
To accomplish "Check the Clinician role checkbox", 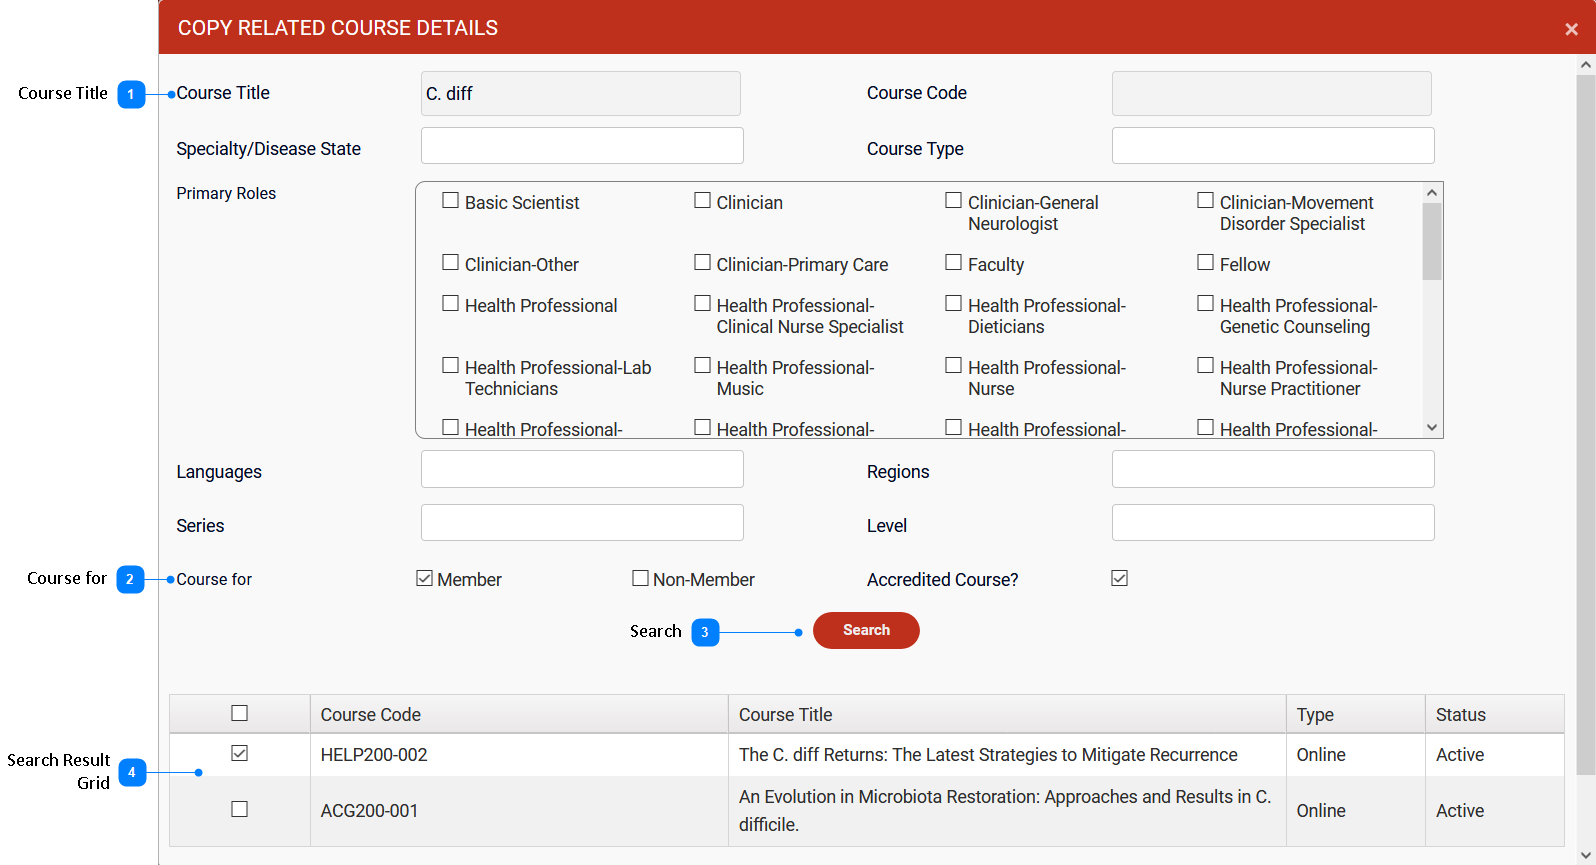I will click(x=703, y=201).
